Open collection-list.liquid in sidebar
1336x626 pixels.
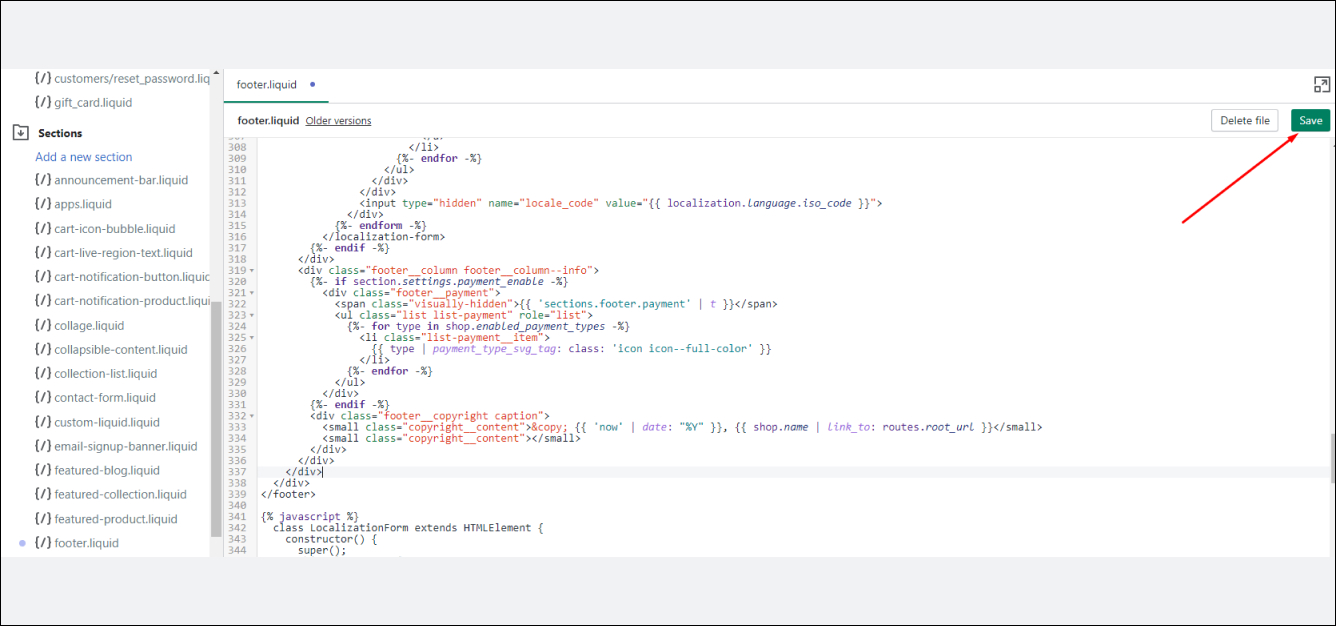[x=106, y=373]
